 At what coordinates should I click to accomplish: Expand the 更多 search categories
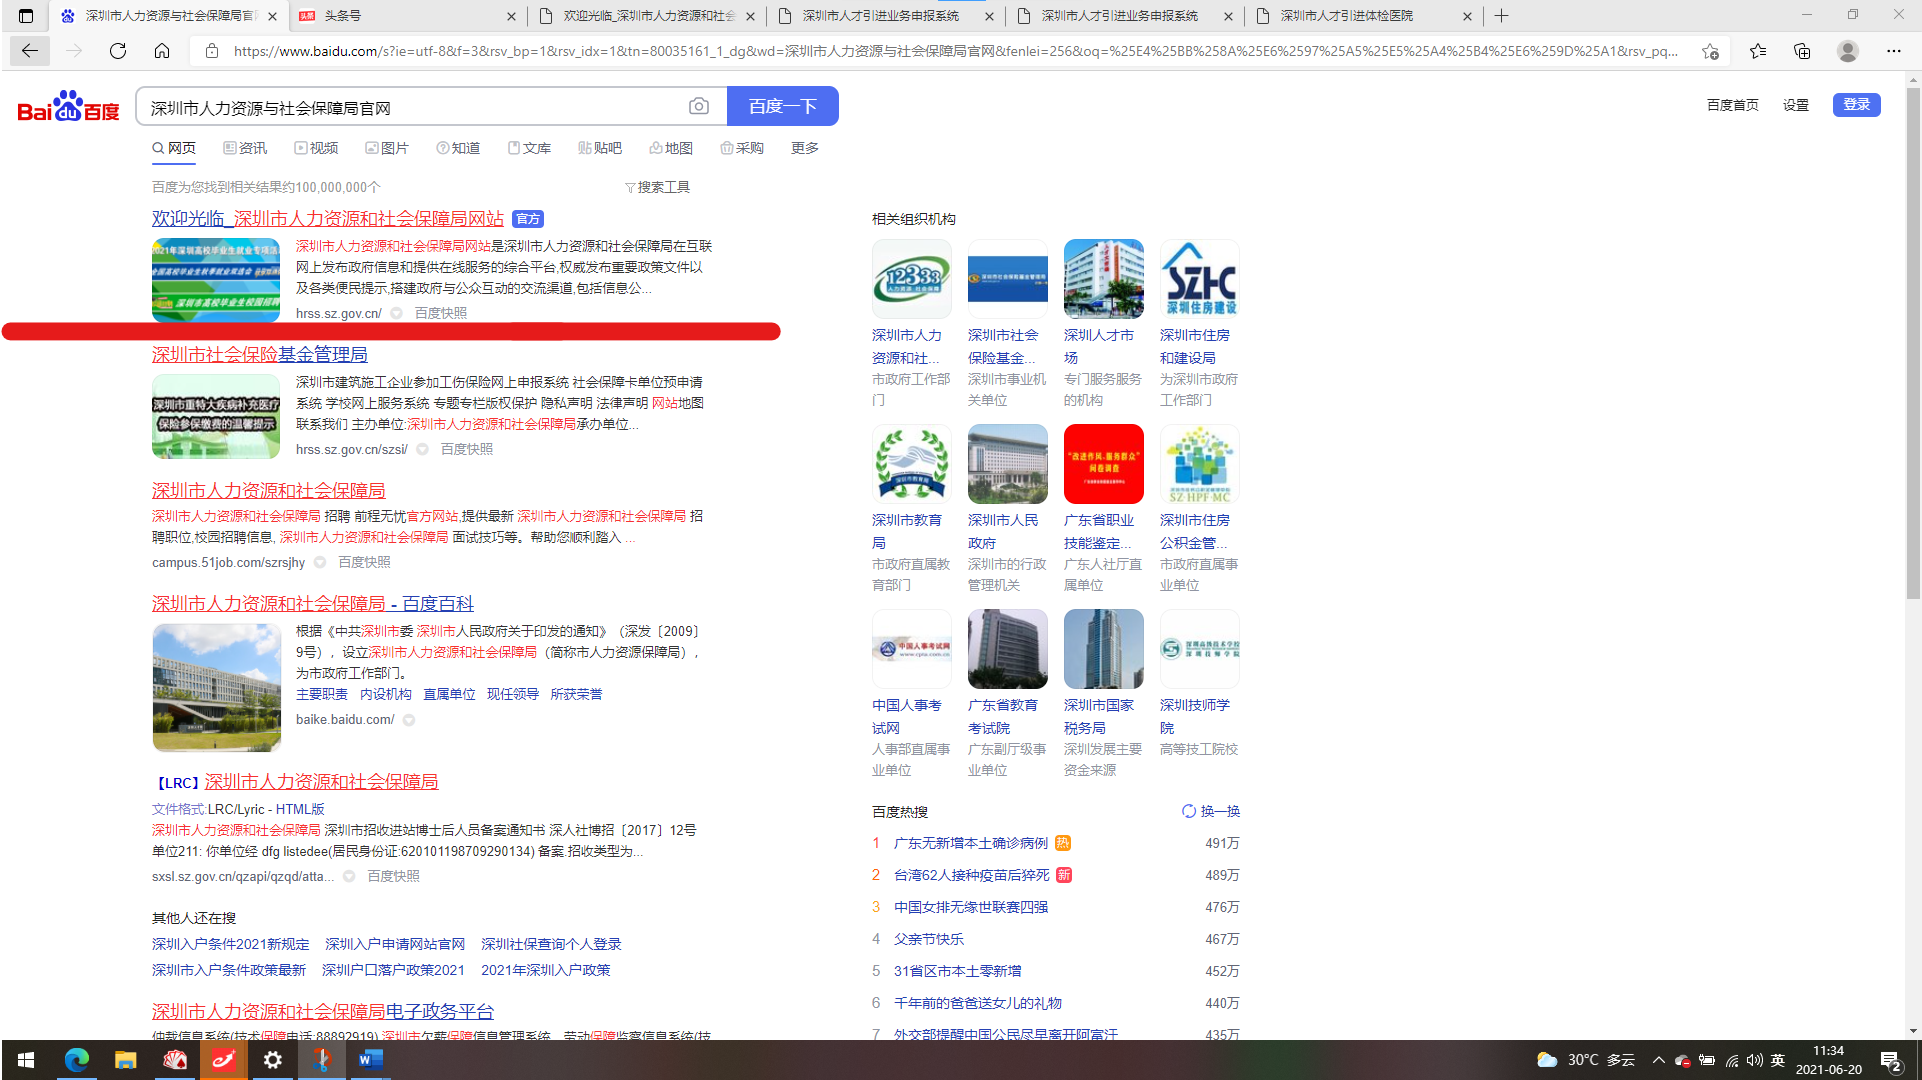(x=804, y=148)
